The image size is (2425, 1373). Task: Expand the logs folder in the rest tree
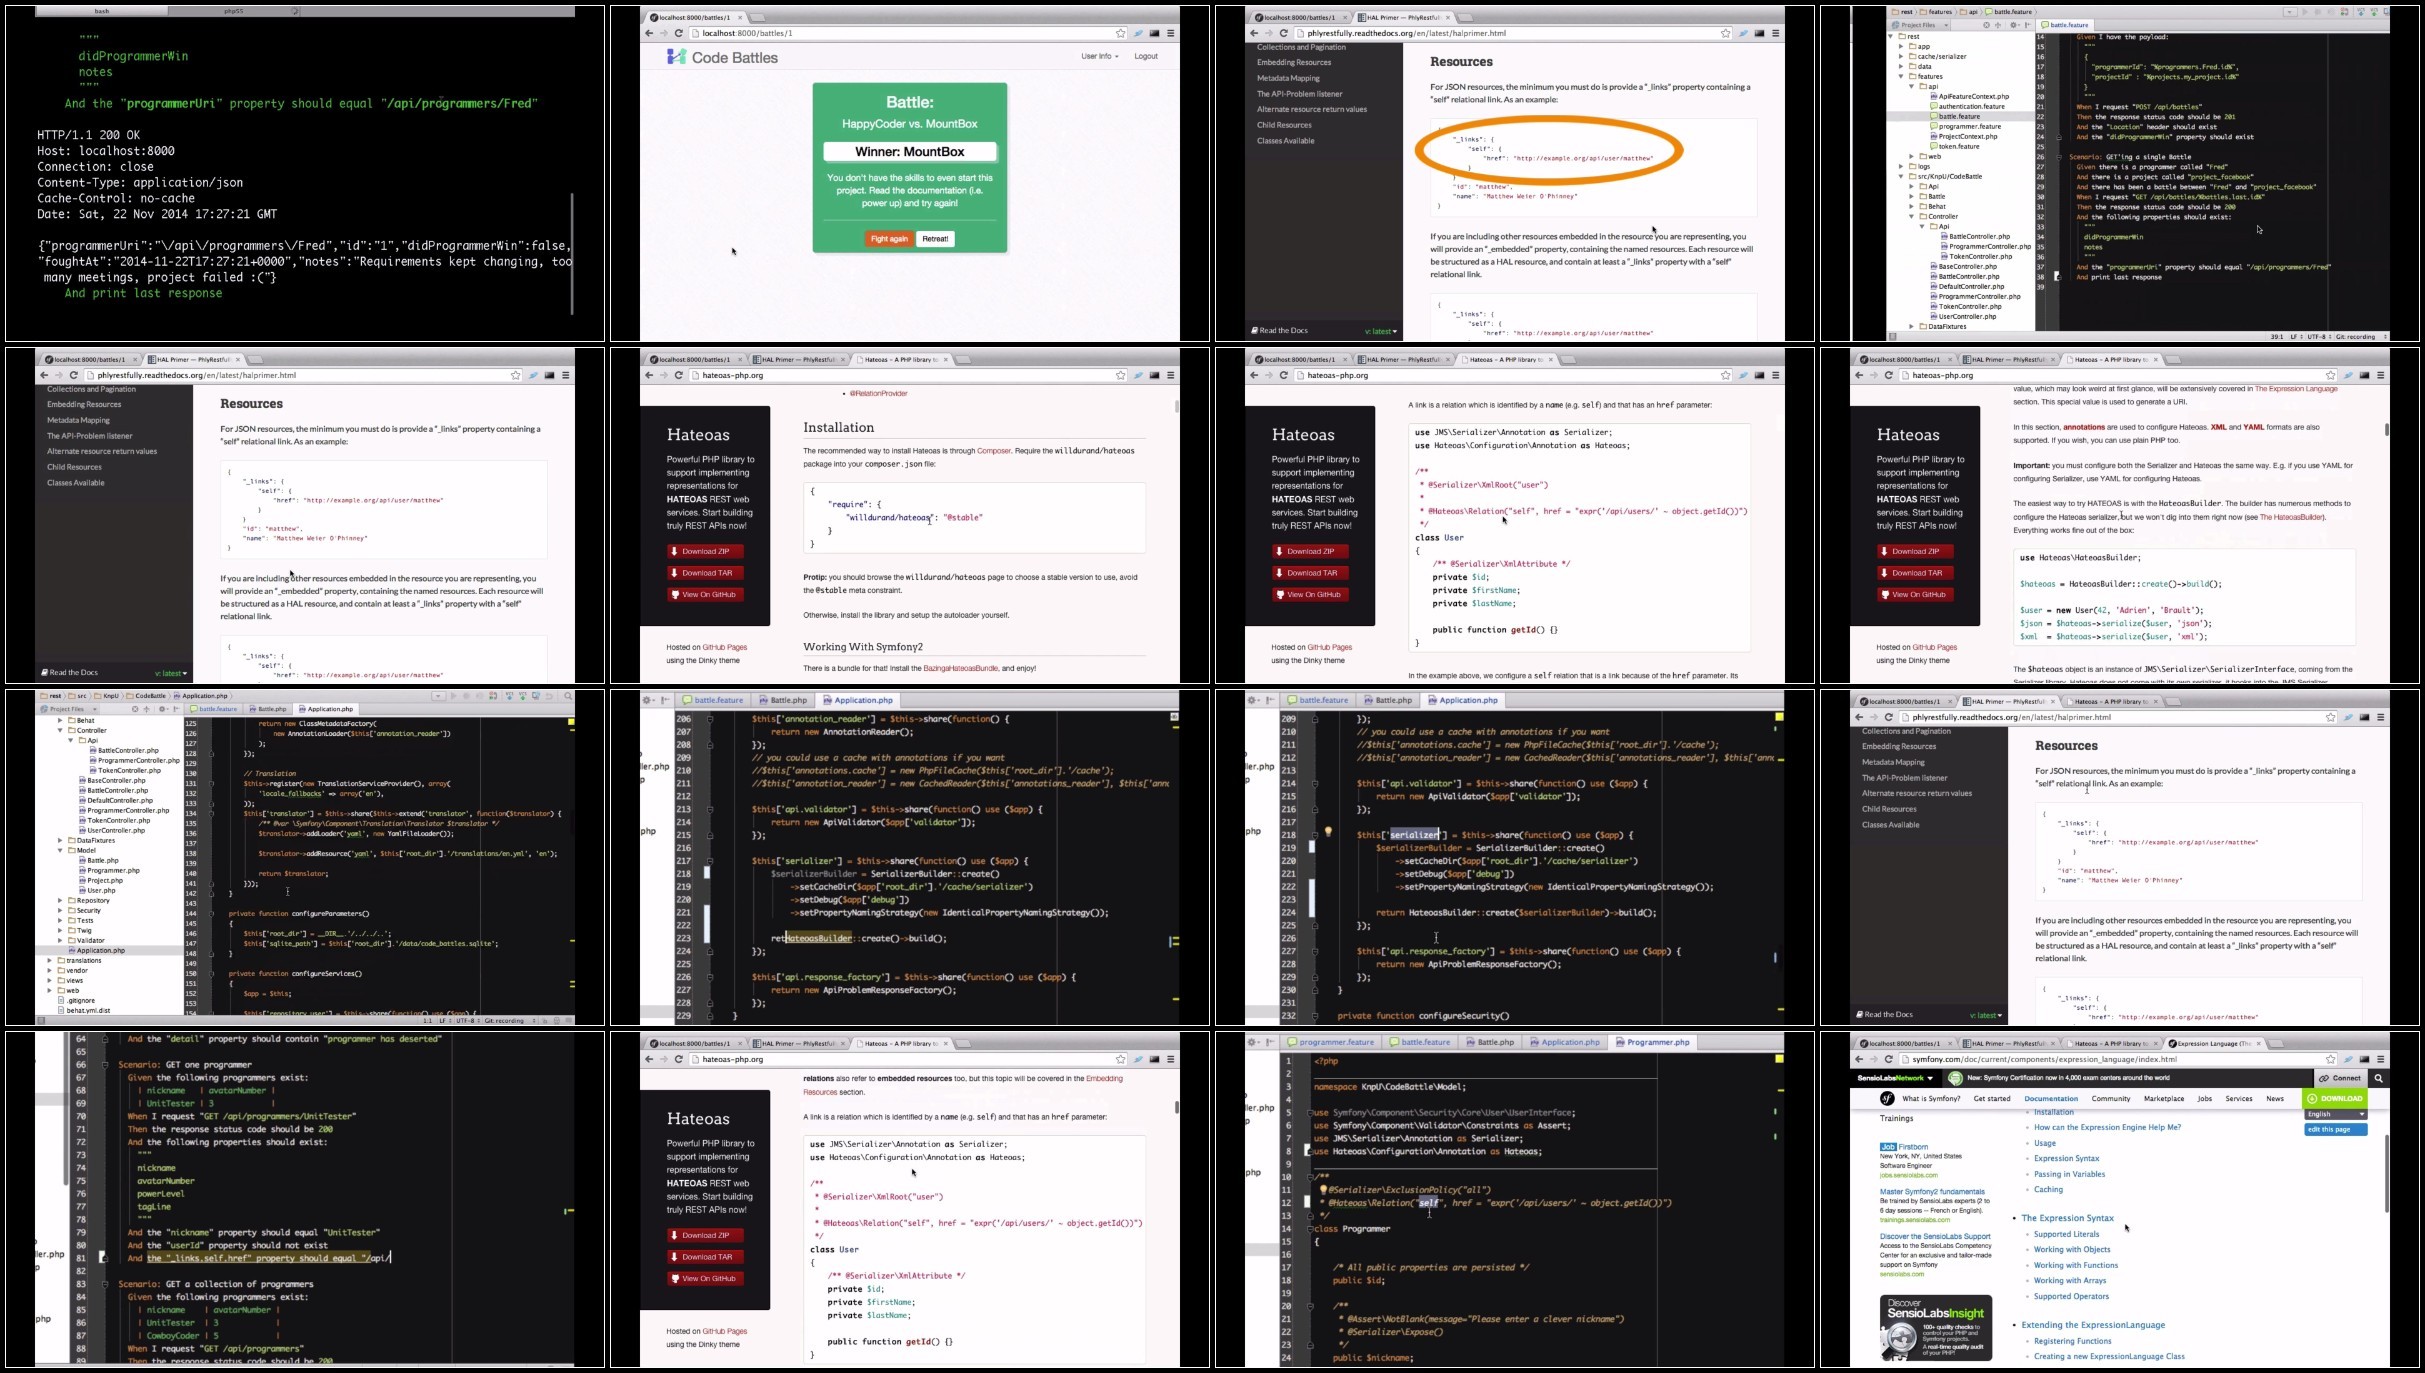[1902, 166]
